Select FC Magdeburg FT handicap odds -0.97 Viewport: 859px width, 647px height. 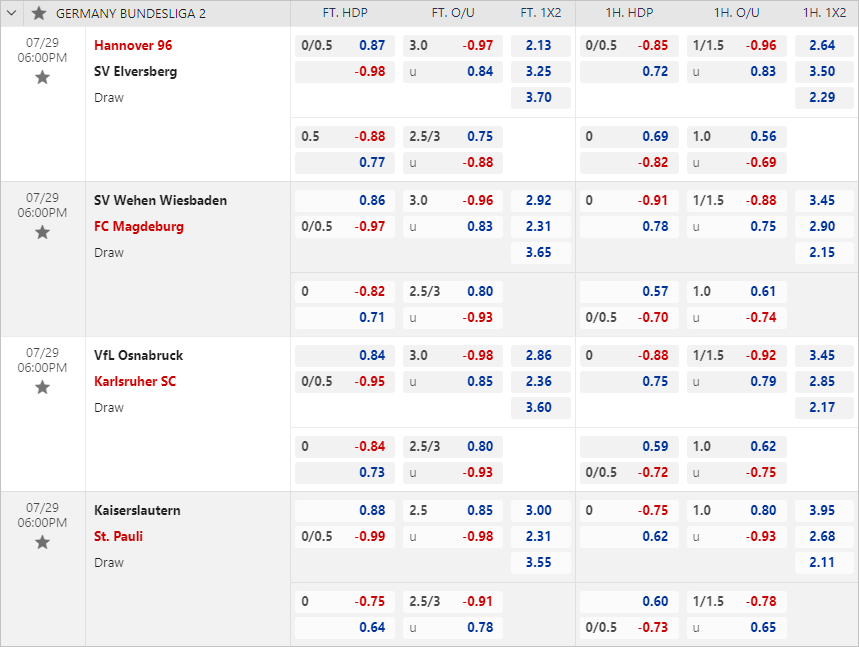coord(345,227)
